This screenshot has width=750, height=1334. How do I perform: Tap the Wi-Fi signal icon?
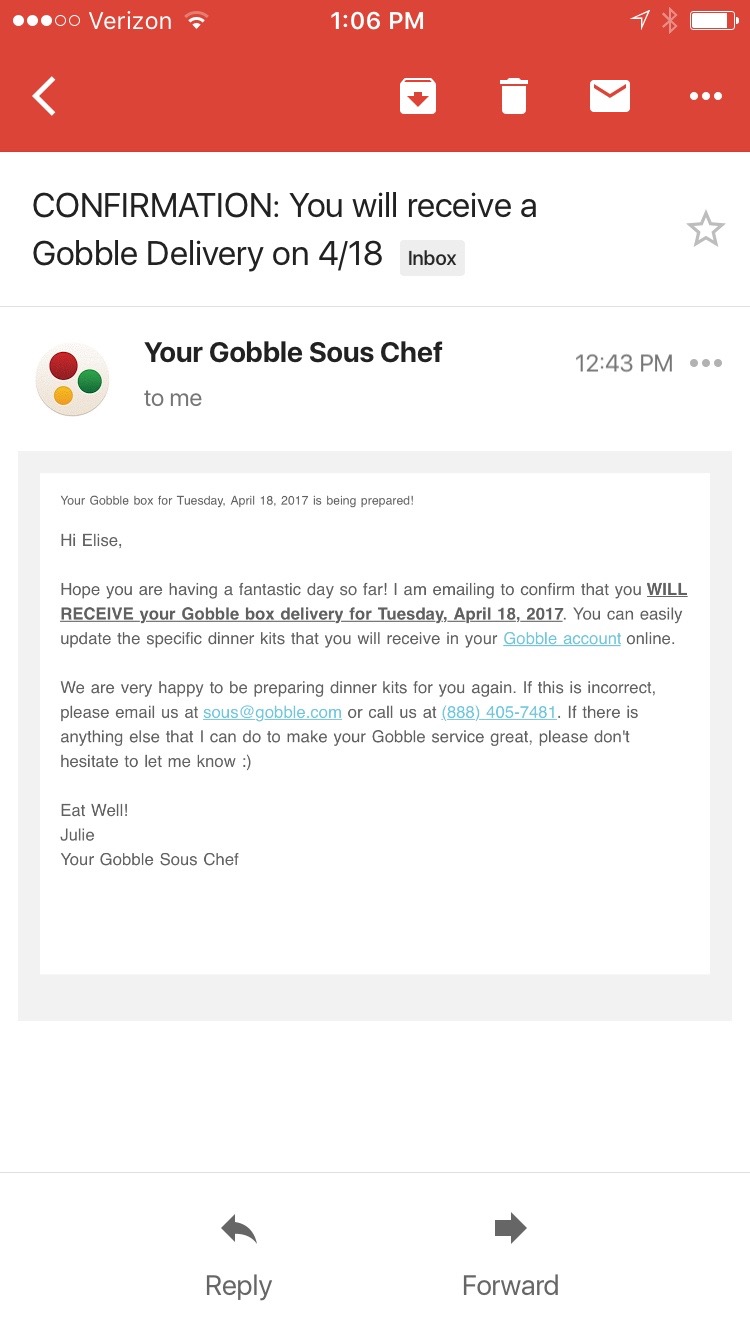(197, 21)
